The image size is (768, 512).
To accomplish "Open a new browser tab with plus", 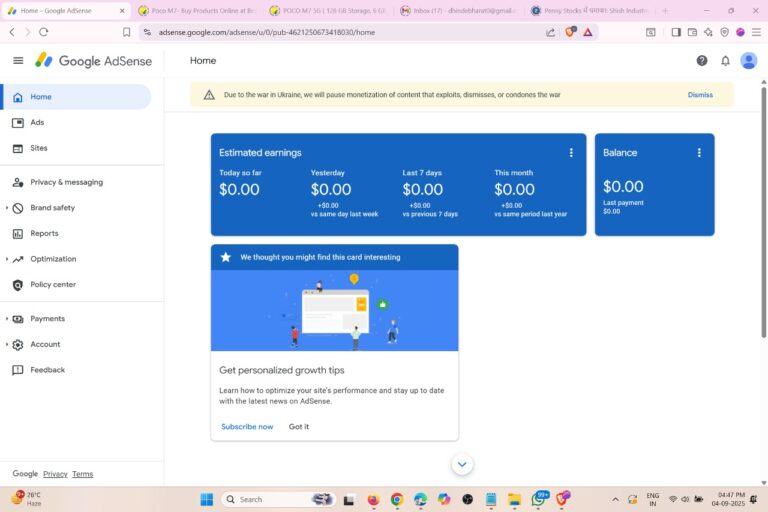I will pyautogui.click(x=665, y=10).
